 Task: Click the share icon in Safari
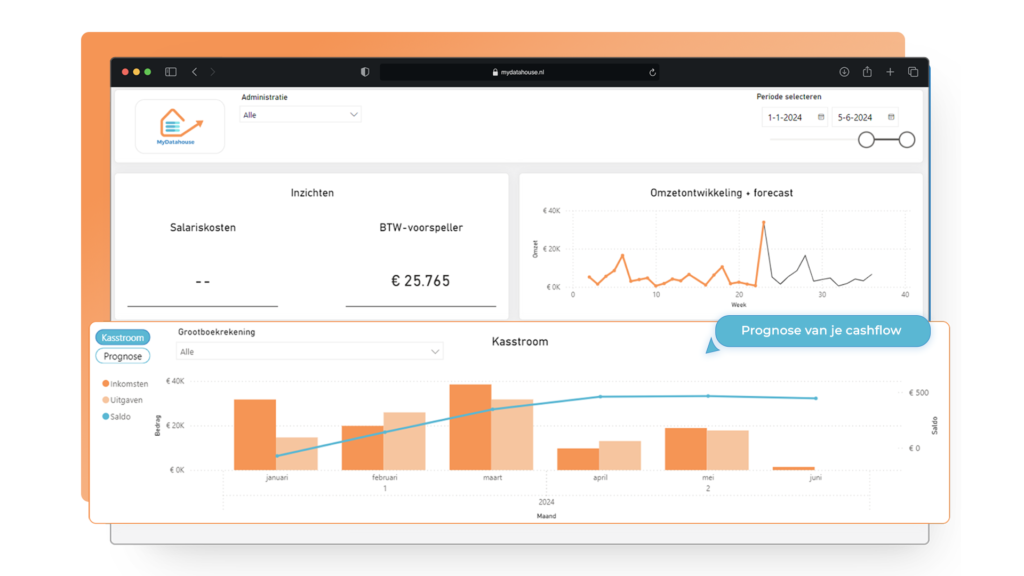point(867,72)
